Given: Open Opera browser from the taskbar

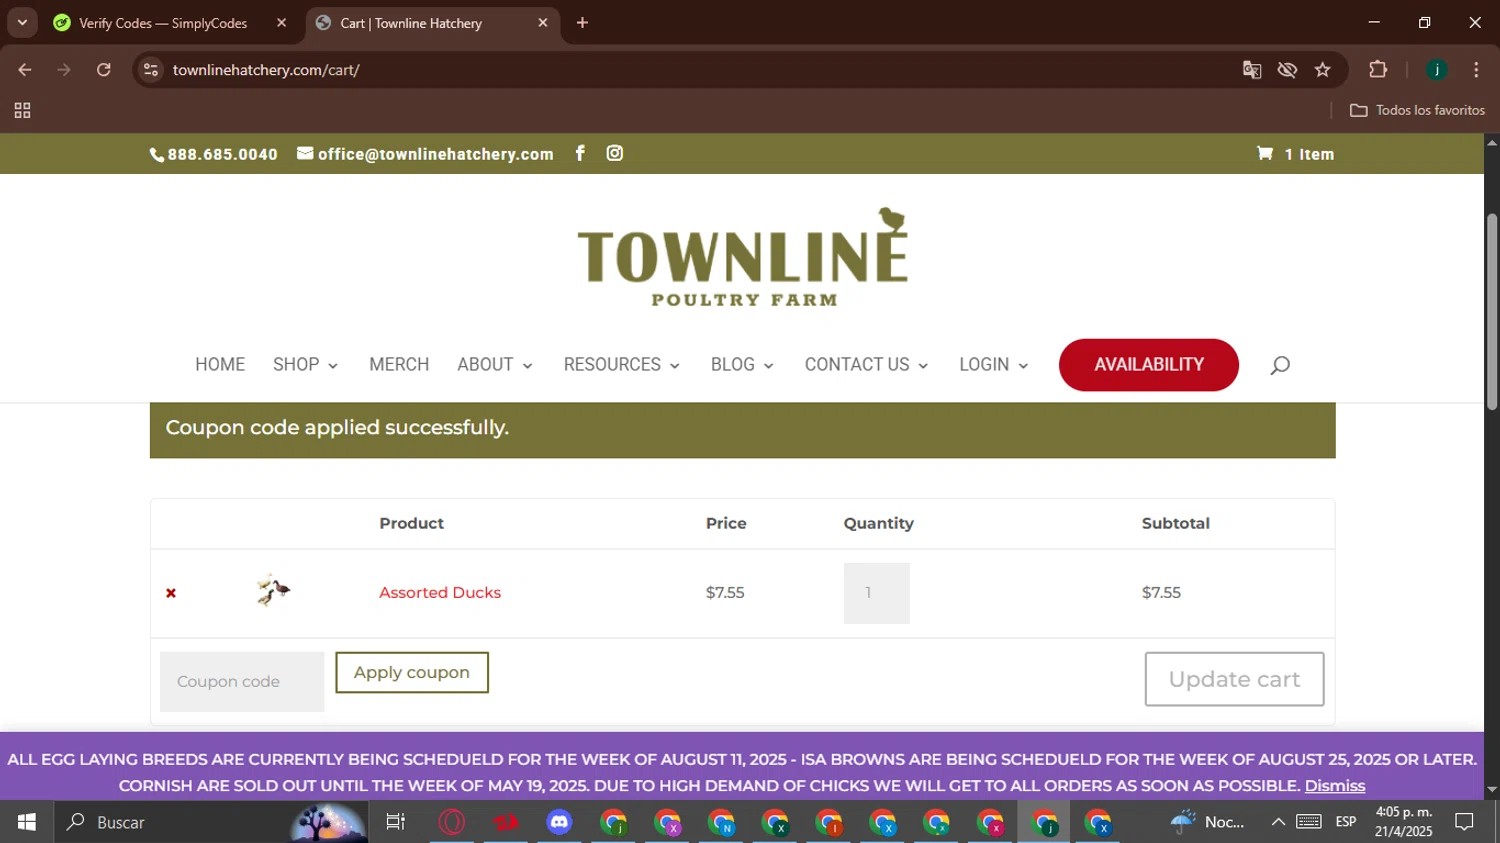Looking at the screenshot, I should point(452,822).
